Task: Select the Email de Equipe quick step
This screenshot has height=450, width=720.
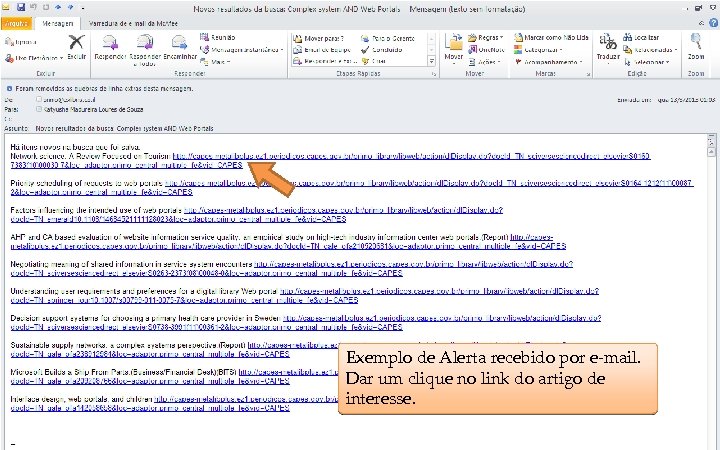Action: pyautogui.click(x=322, y=50)
